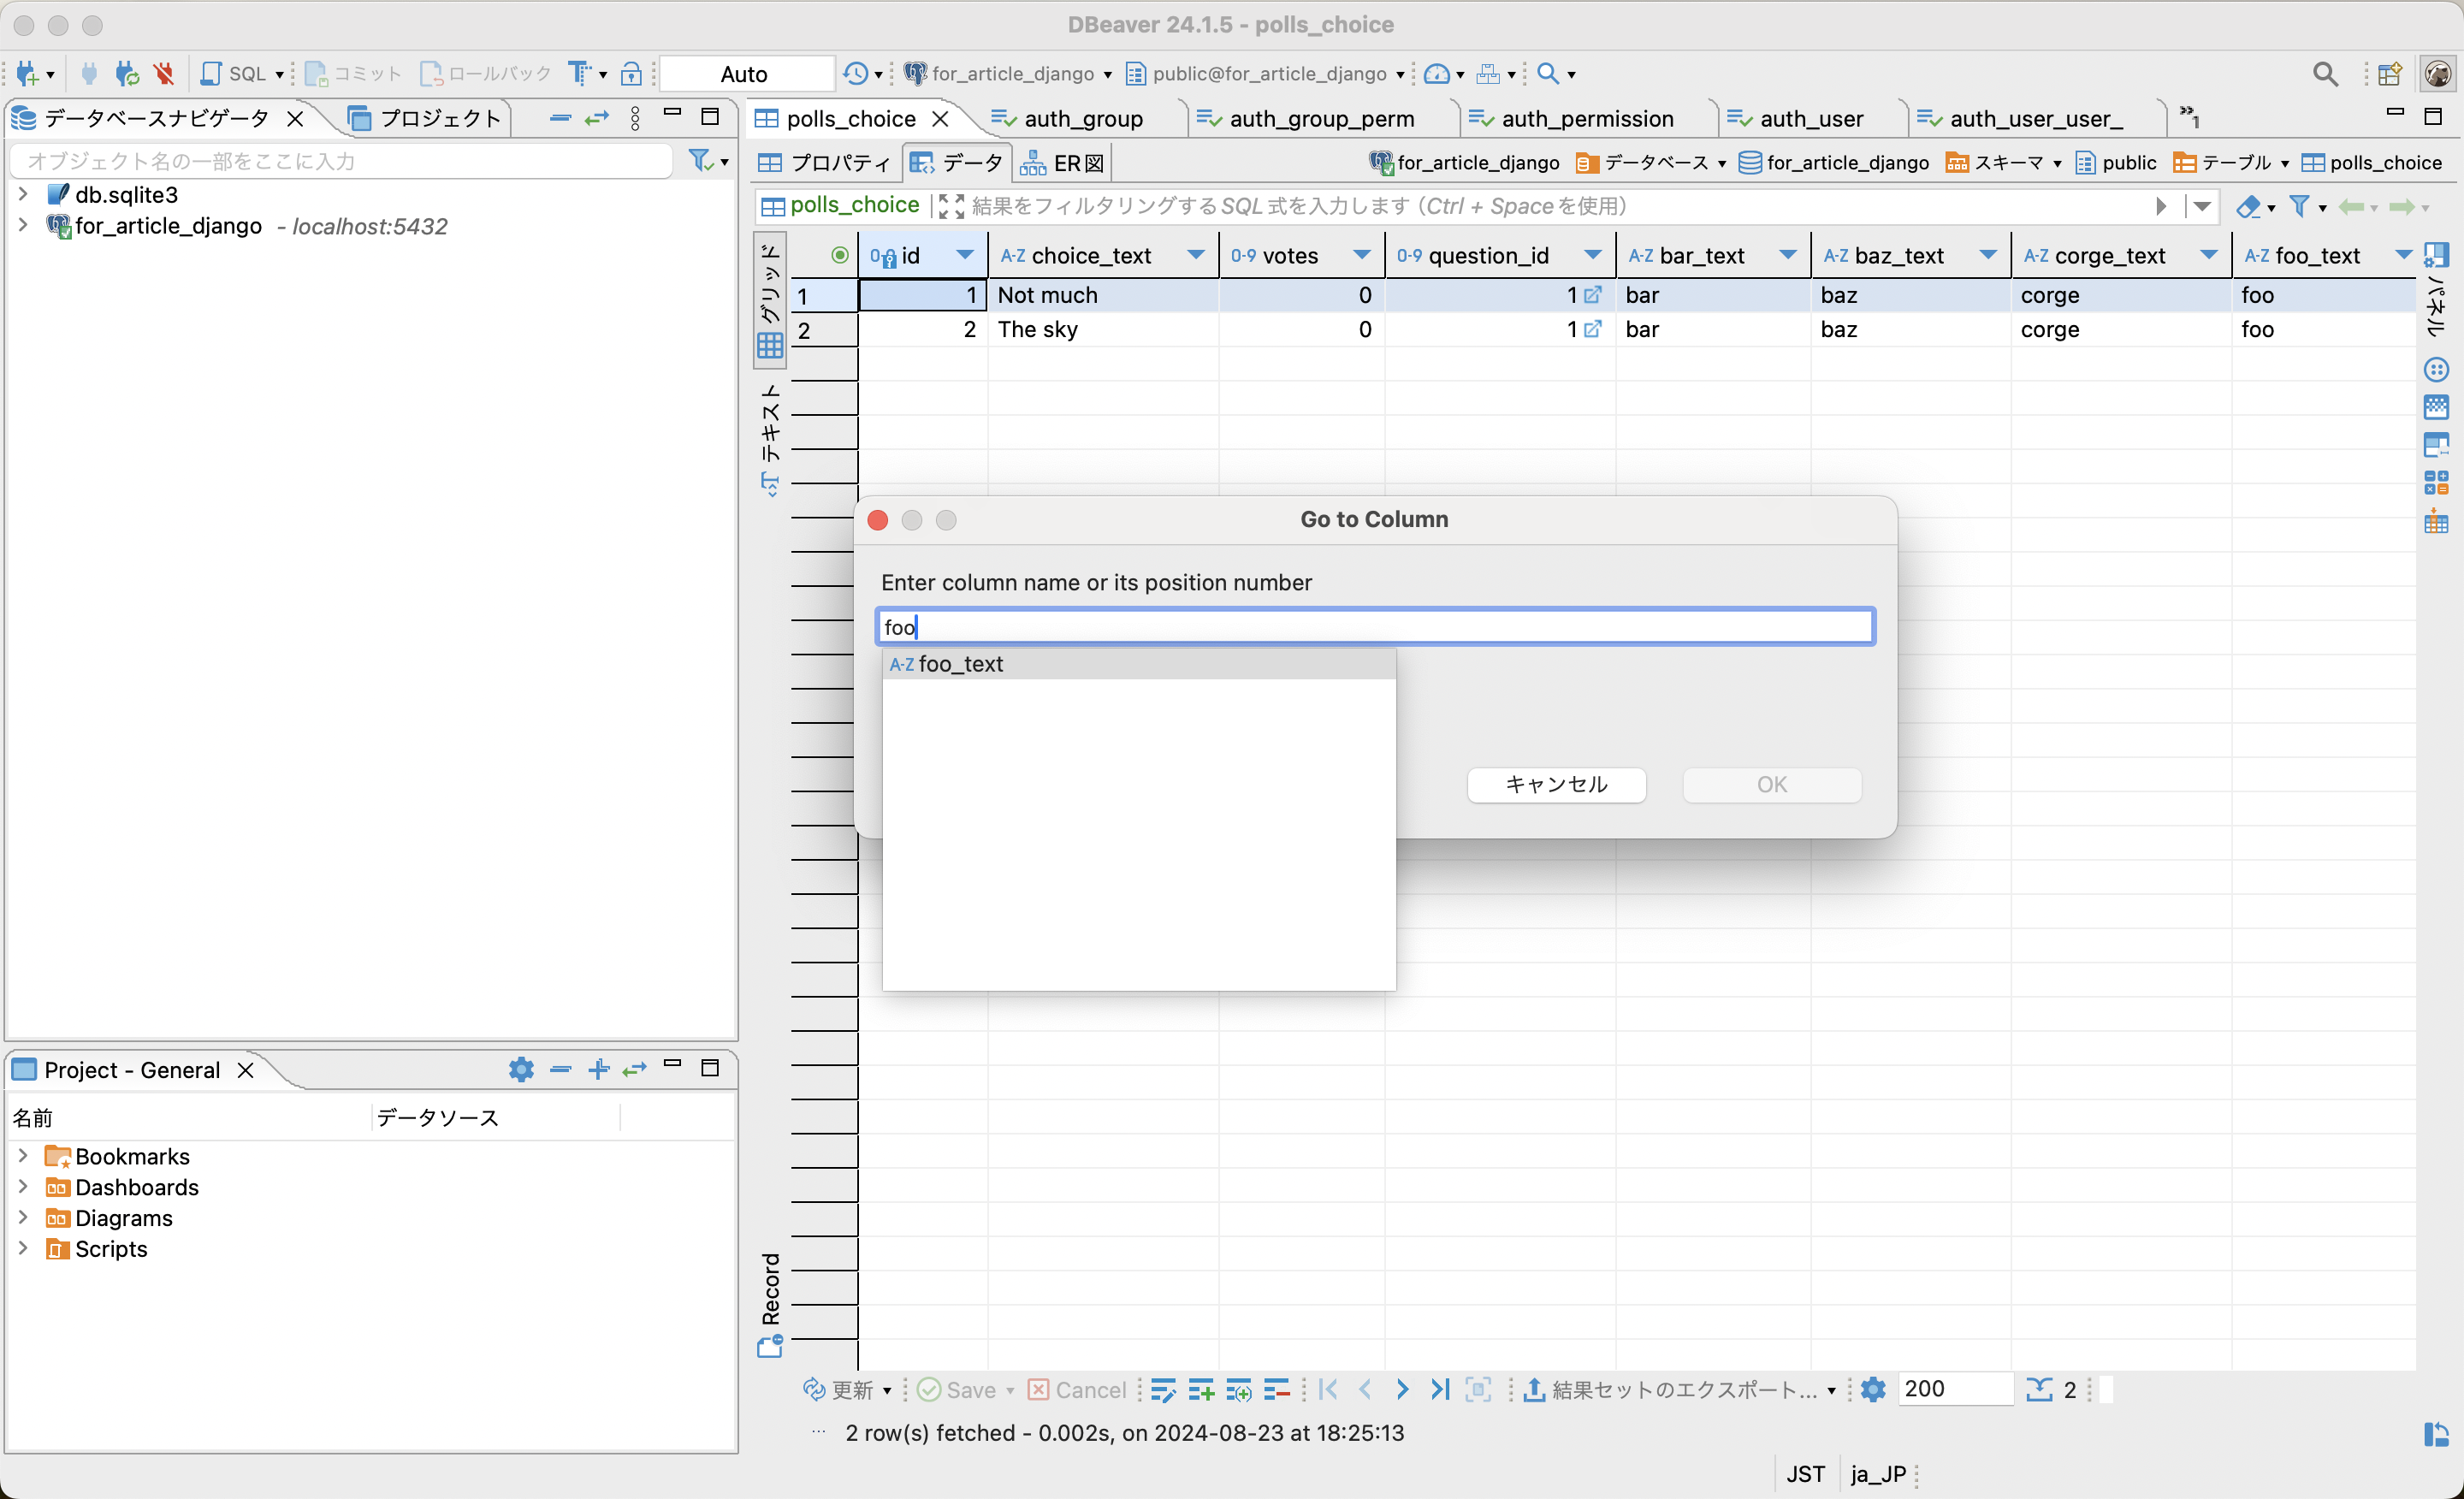Switch to Record mode on the left edge
This screenshot has width=2464, height=1499.
point(770,1295)
